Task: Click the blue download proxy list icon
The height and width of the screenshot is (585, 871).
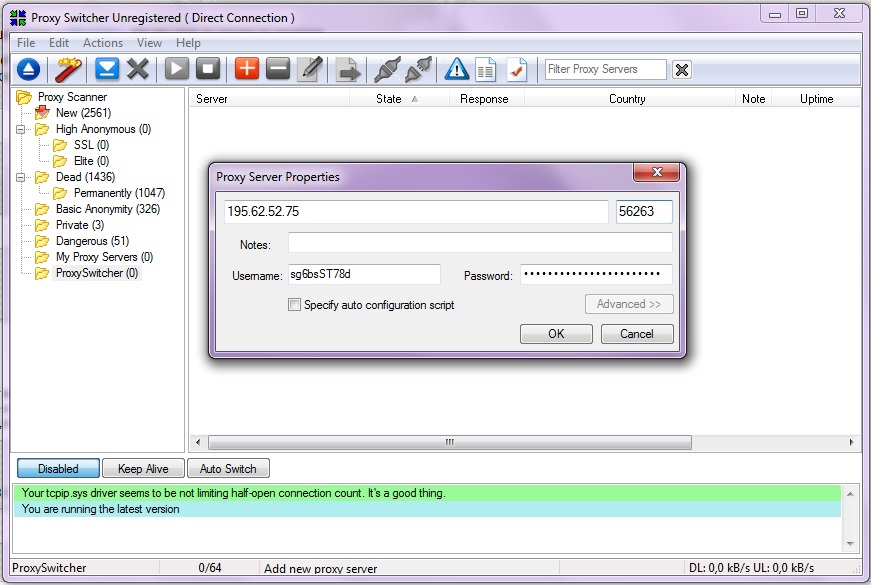Action: pos(107,69)
